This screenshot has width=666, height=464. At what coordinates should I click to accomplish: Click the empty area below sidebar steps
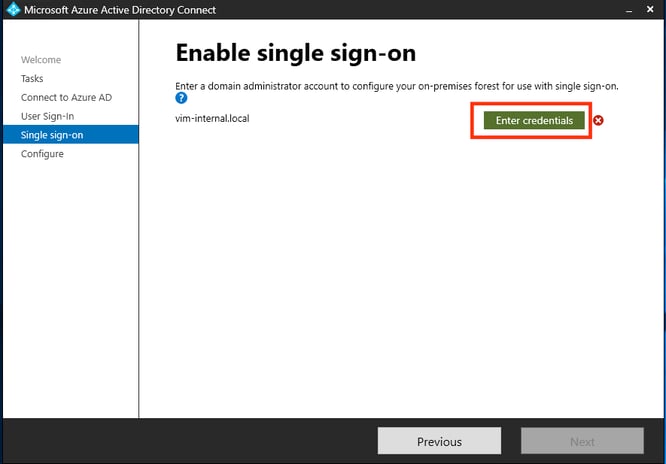[x=70, y=290]
